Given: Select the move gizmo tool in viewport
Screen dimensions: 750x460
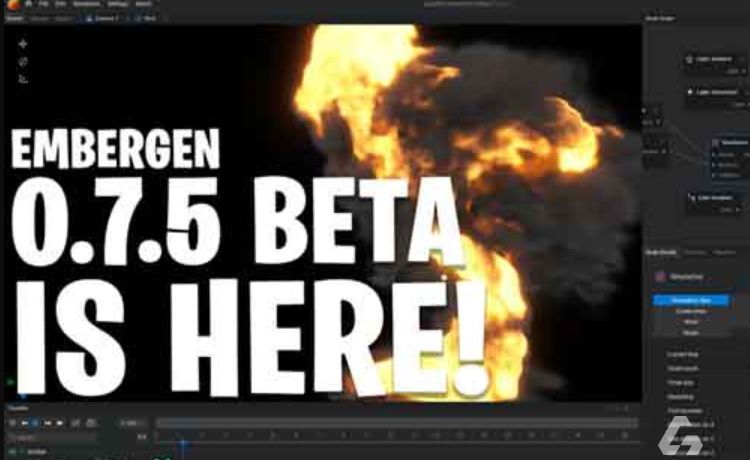Looking at the screenshot, I should (x=22, y=44).
